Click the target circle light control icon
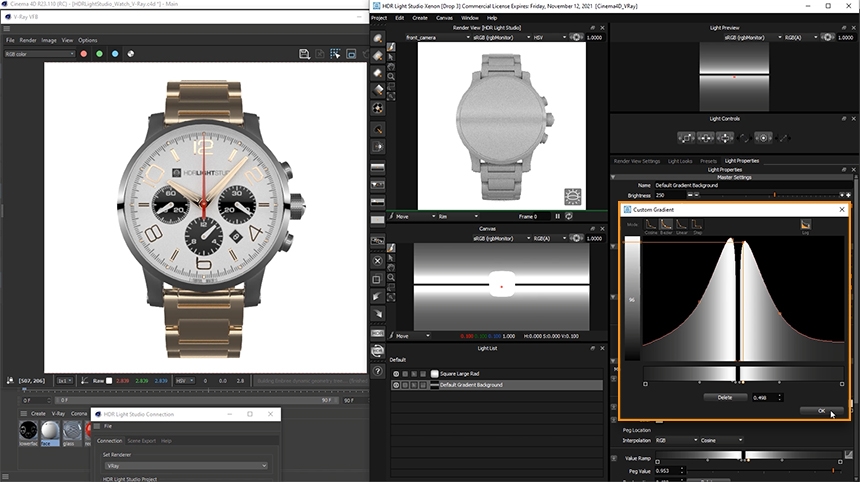 (763, 138)
